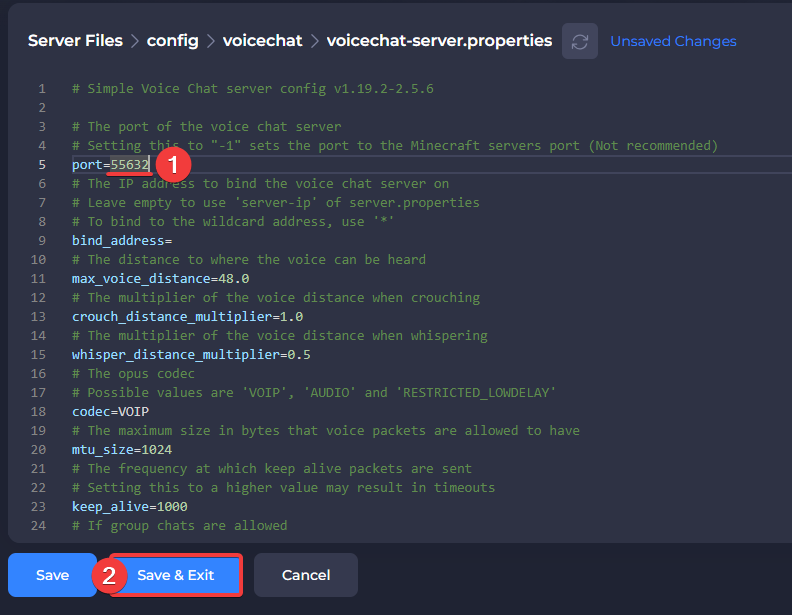Cancel editing the file
The width and height of the screenshot is (792, 615).
(306, 575)
